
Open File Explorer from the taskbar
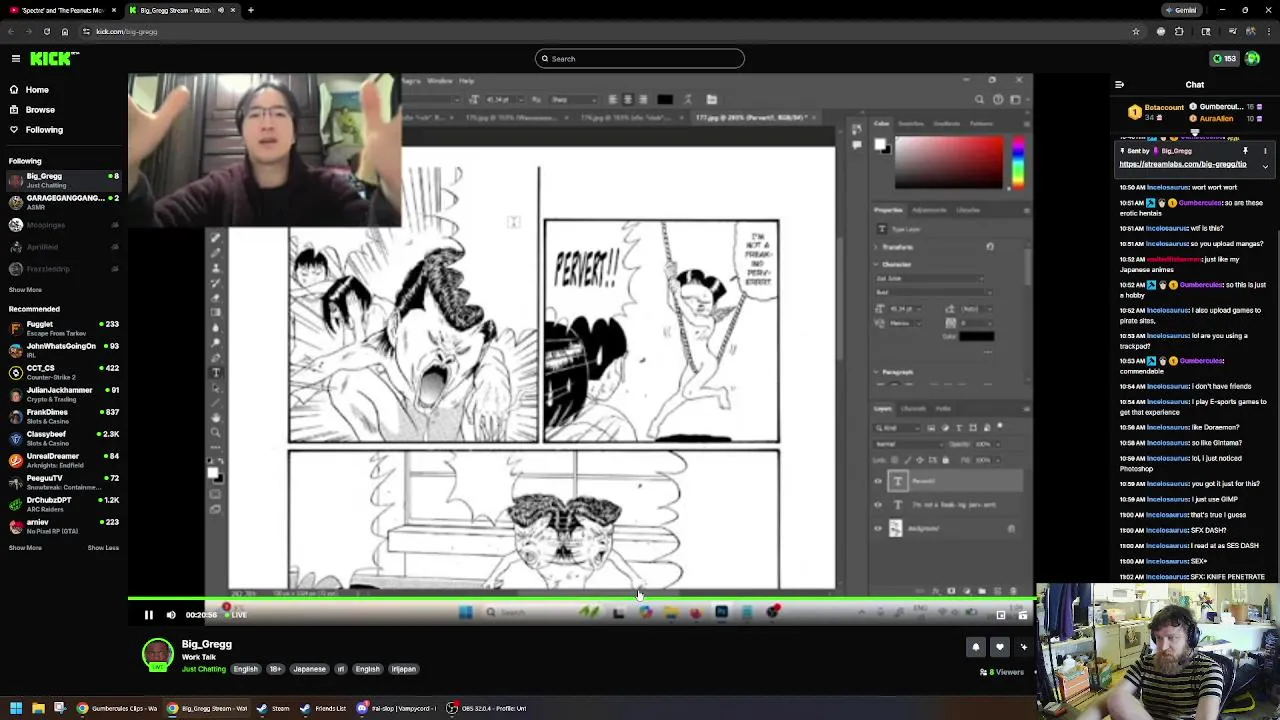coord(38,709)
